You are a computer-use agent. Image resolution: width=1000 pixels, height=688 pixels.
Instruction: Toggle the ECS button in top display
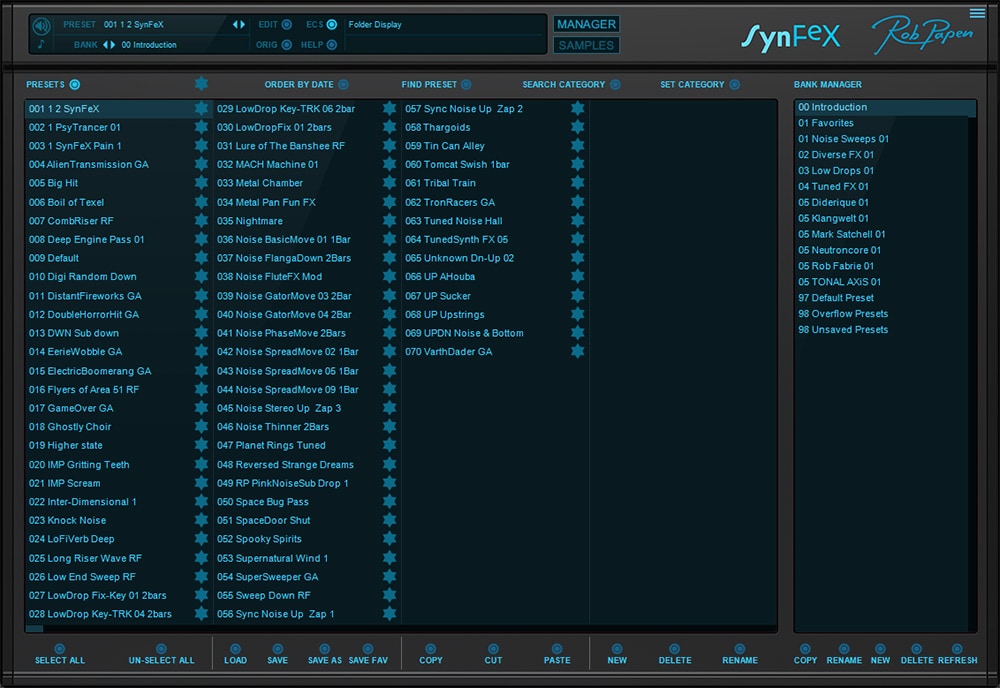tap(332, 24)
